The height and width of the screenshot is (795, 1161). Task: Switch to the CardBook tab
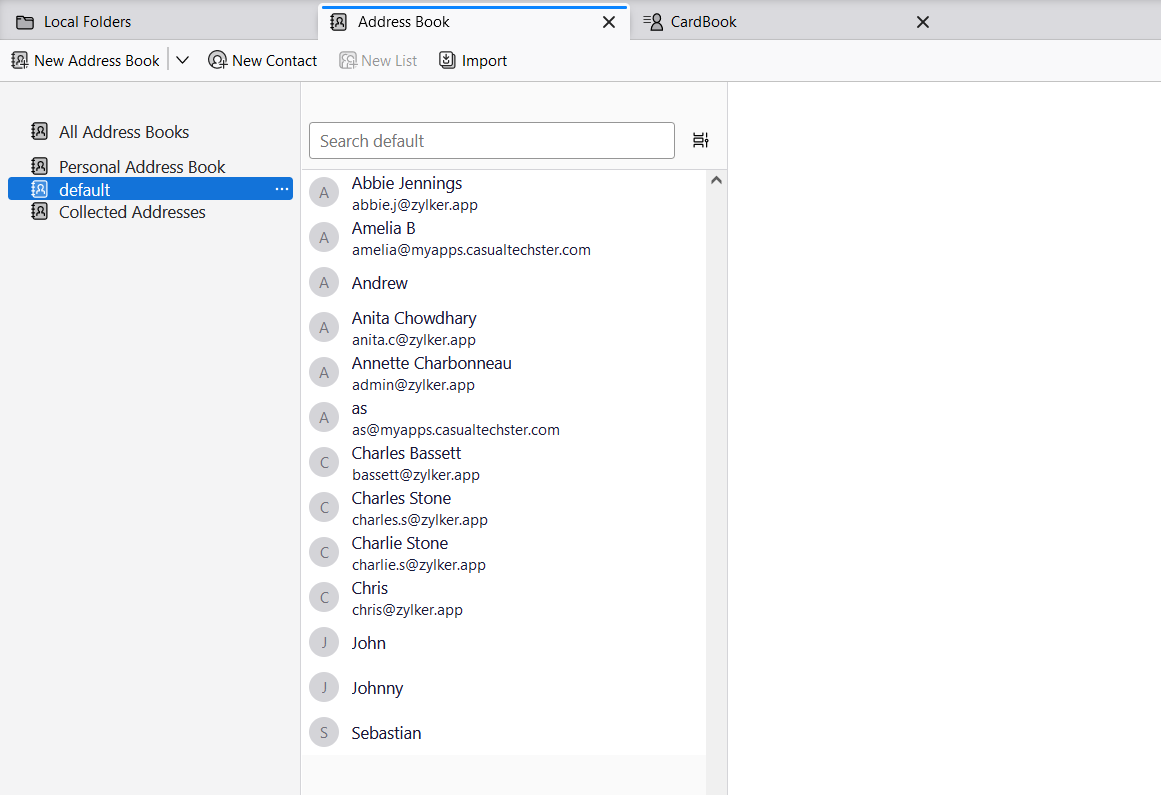(785, 22)
